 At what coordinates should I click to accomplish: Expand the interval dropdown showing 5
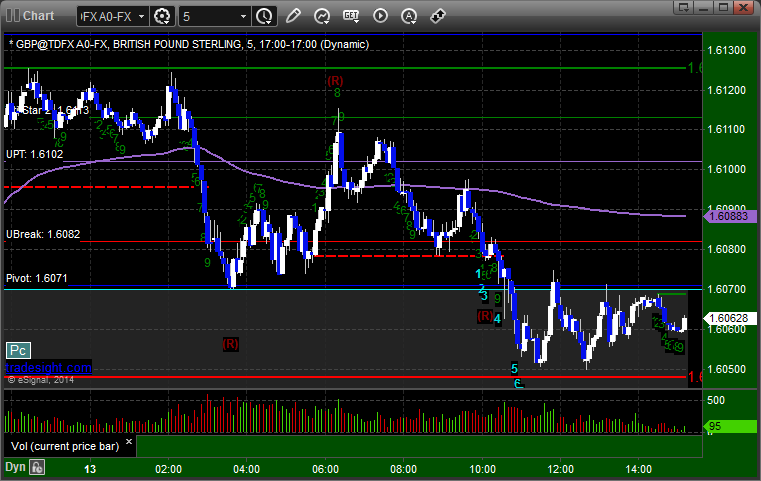tap(243, 17)
